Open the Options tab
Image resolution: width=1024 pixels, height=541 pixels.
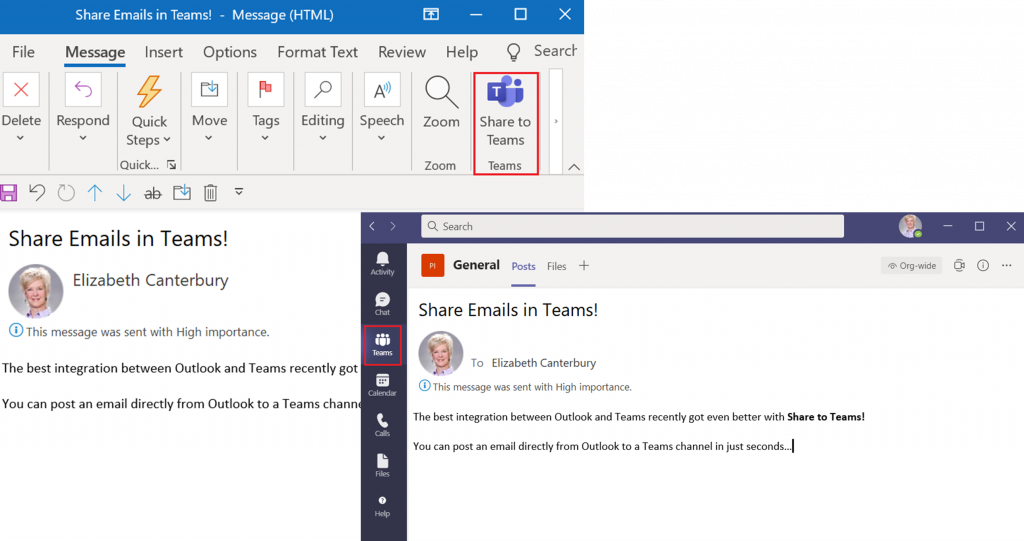point(229,52)
